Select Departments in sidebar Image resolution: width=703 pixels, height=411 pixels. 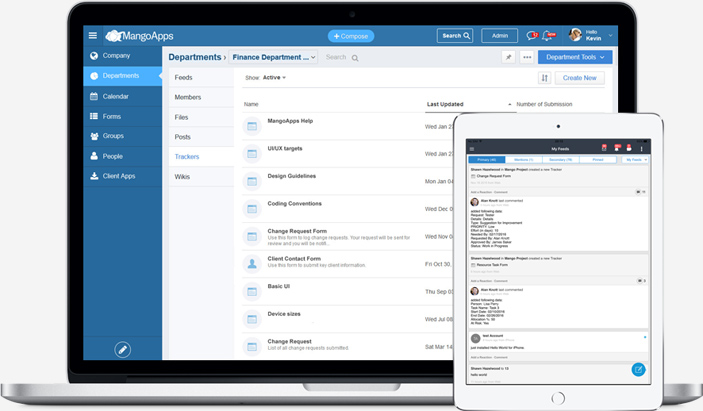tap(122, 76)
